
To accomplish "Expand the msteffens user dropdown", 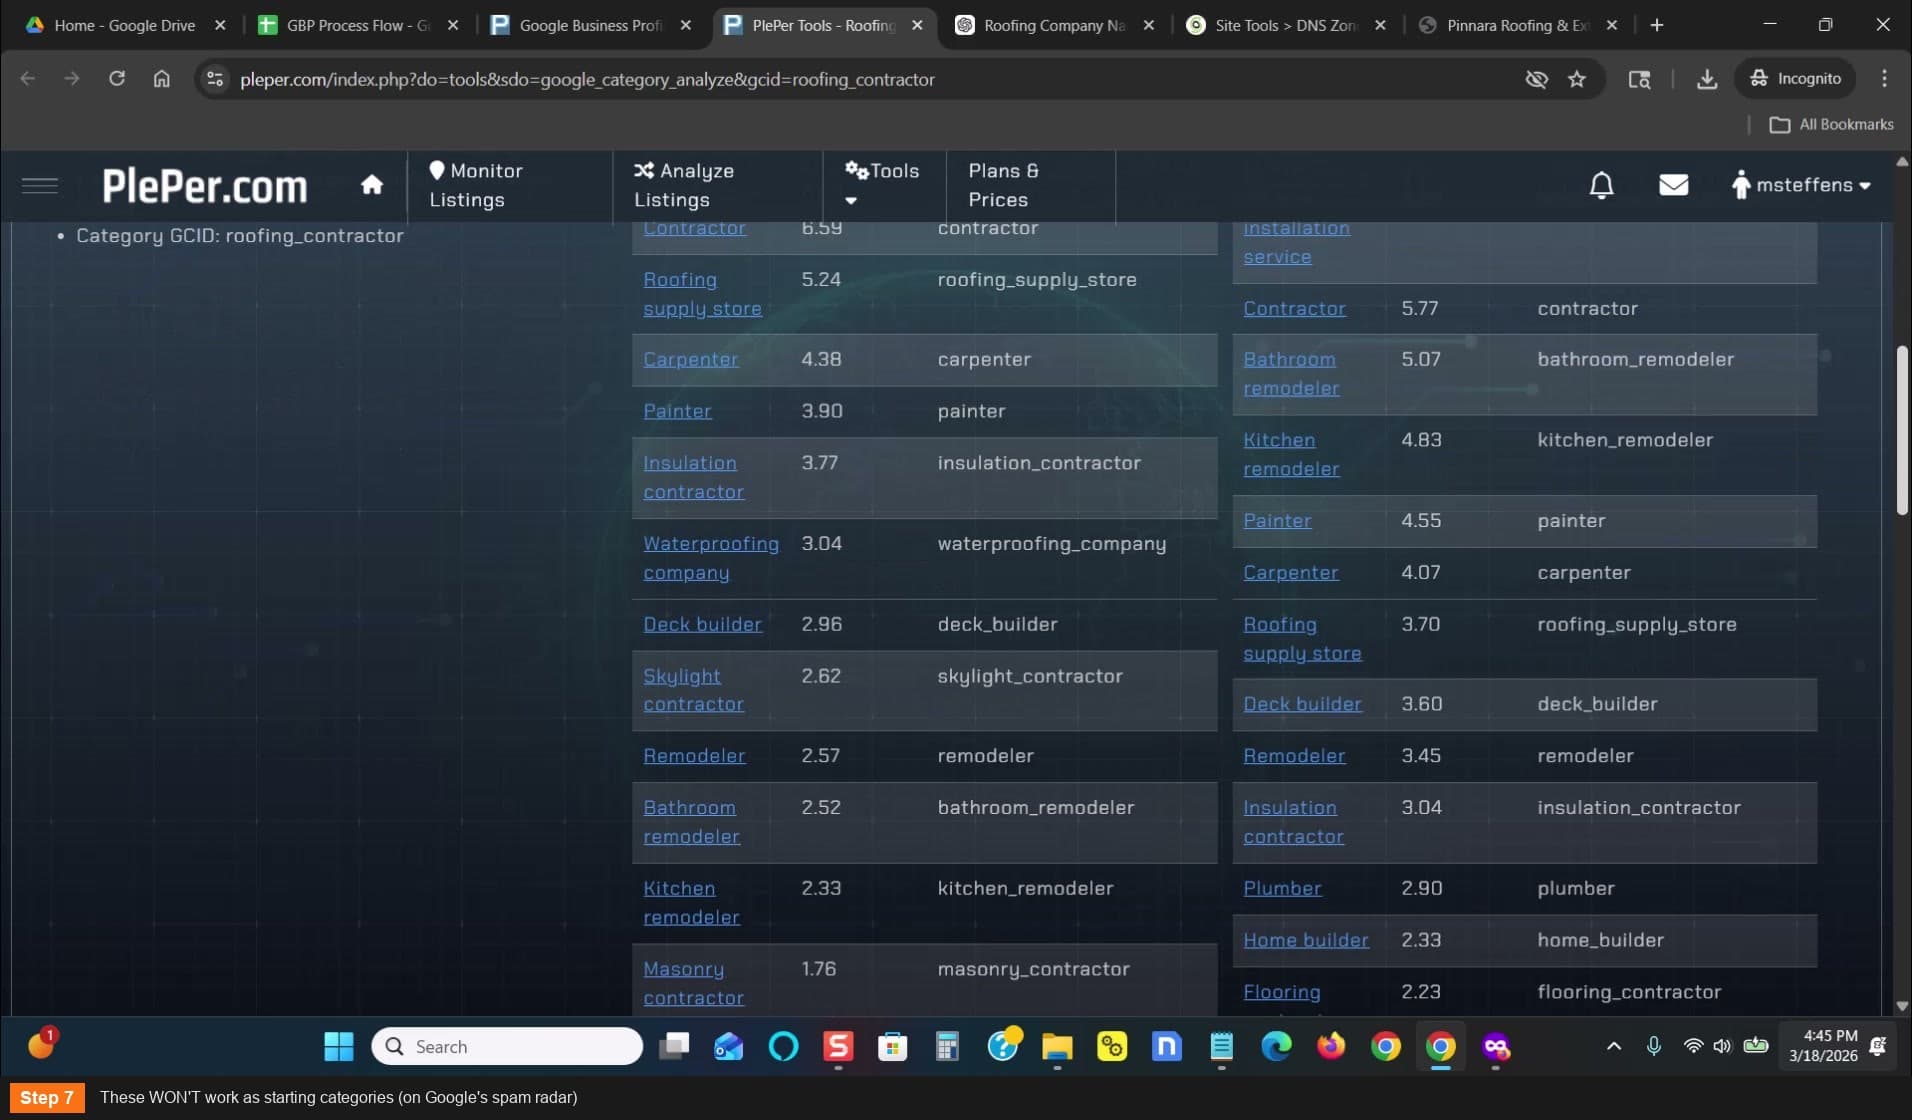I will pyautogui.click(x=1801, y=185).
